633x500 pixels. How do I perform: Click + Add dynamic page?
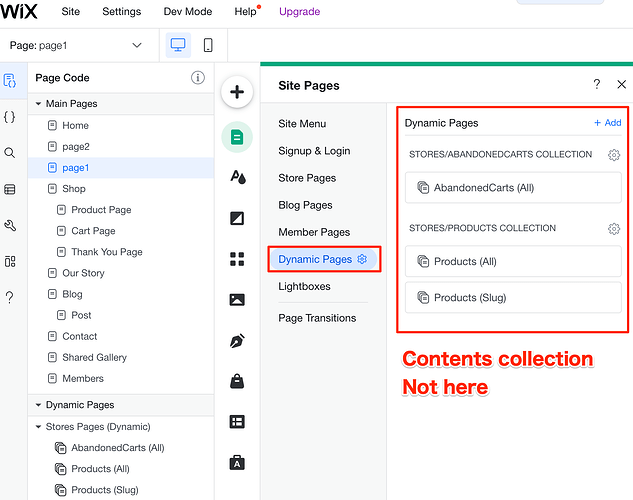pyautogui.click(x=608, y=123)
